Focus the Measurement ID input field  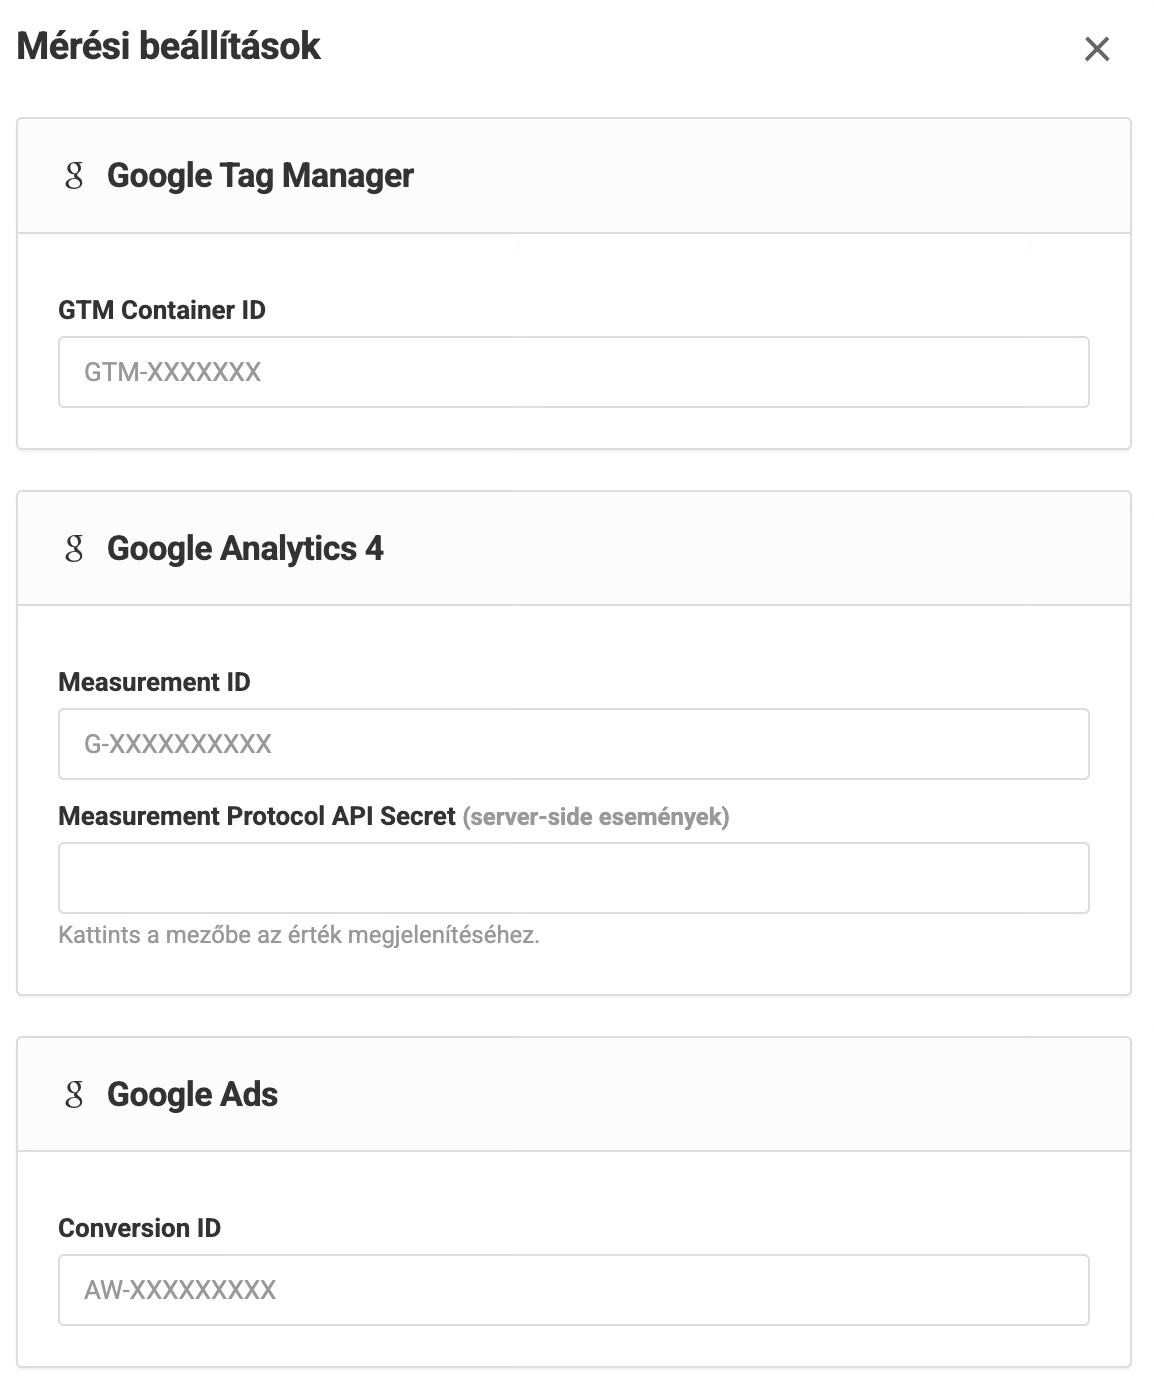pos(574,744)
